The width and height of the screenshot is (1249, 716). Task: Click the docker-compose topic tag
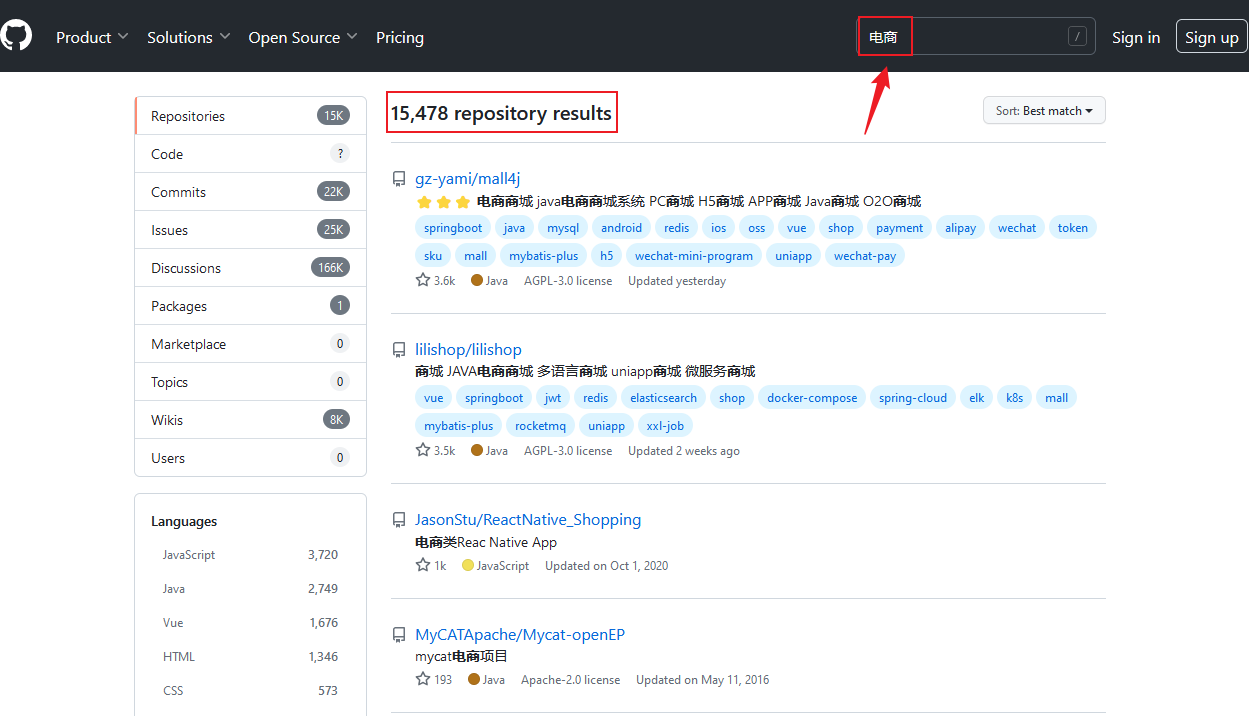pos(812,398)
